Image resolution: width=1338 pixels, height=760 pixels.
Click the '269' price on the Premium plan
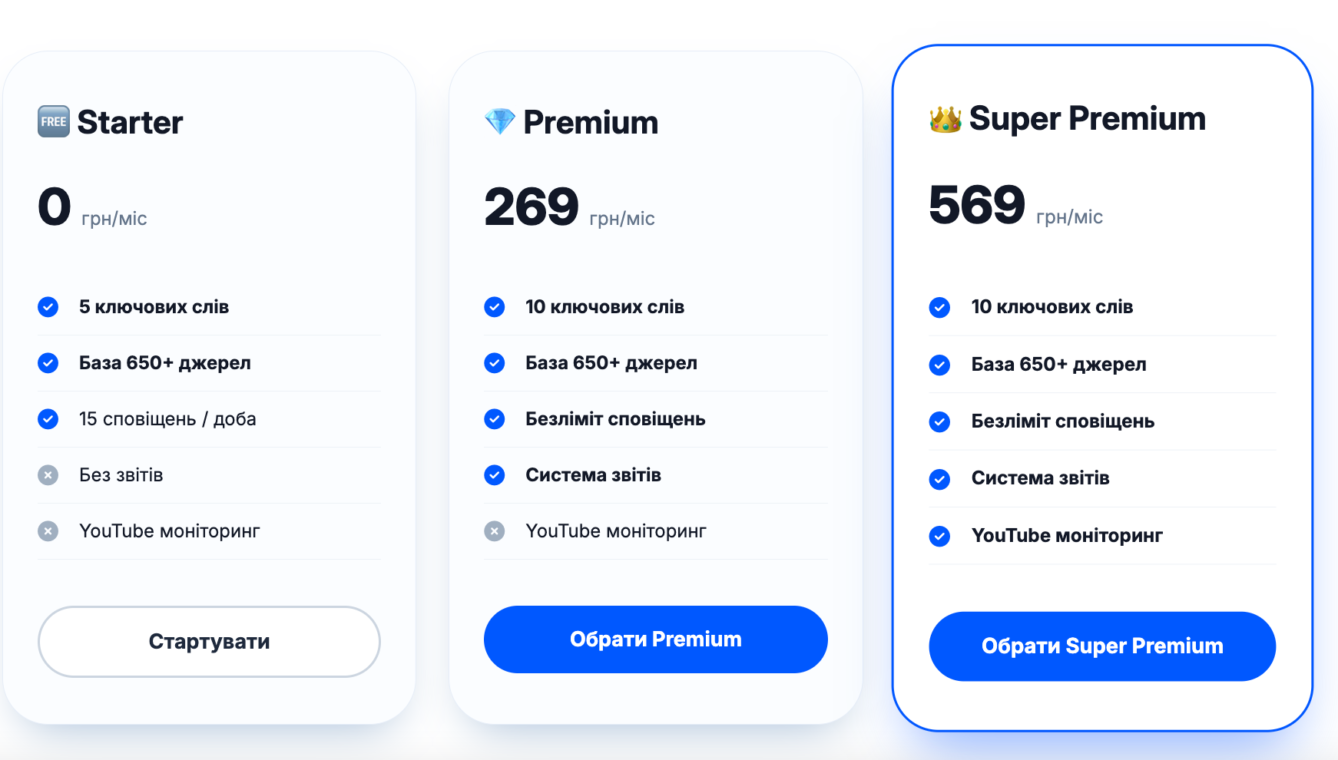[x=531, y=207]
